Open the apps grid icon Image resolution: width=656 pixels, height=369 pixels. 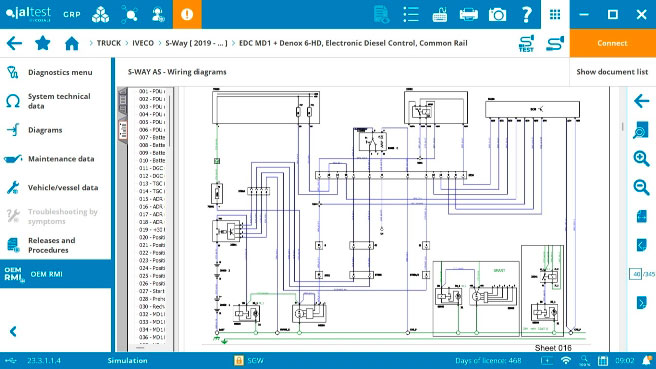tap(555, 14)
